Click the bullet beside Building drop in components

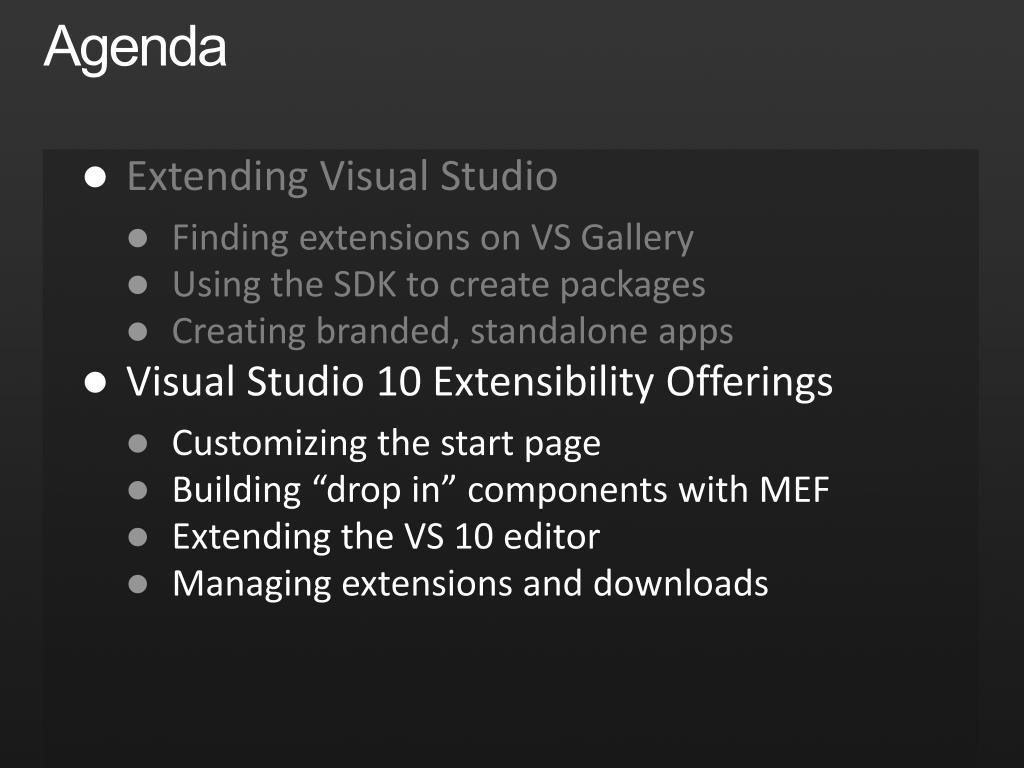(138, 490)
